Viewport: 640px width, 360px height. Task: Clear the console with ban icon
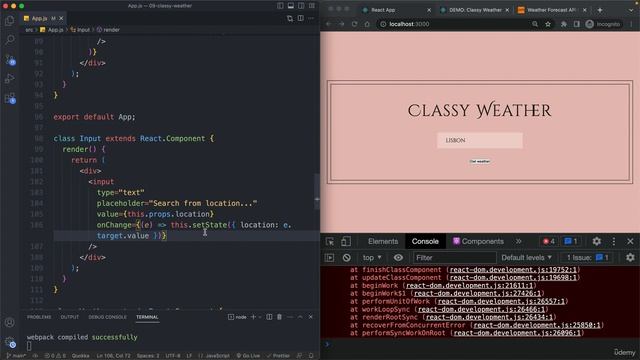tap(347, 258)
